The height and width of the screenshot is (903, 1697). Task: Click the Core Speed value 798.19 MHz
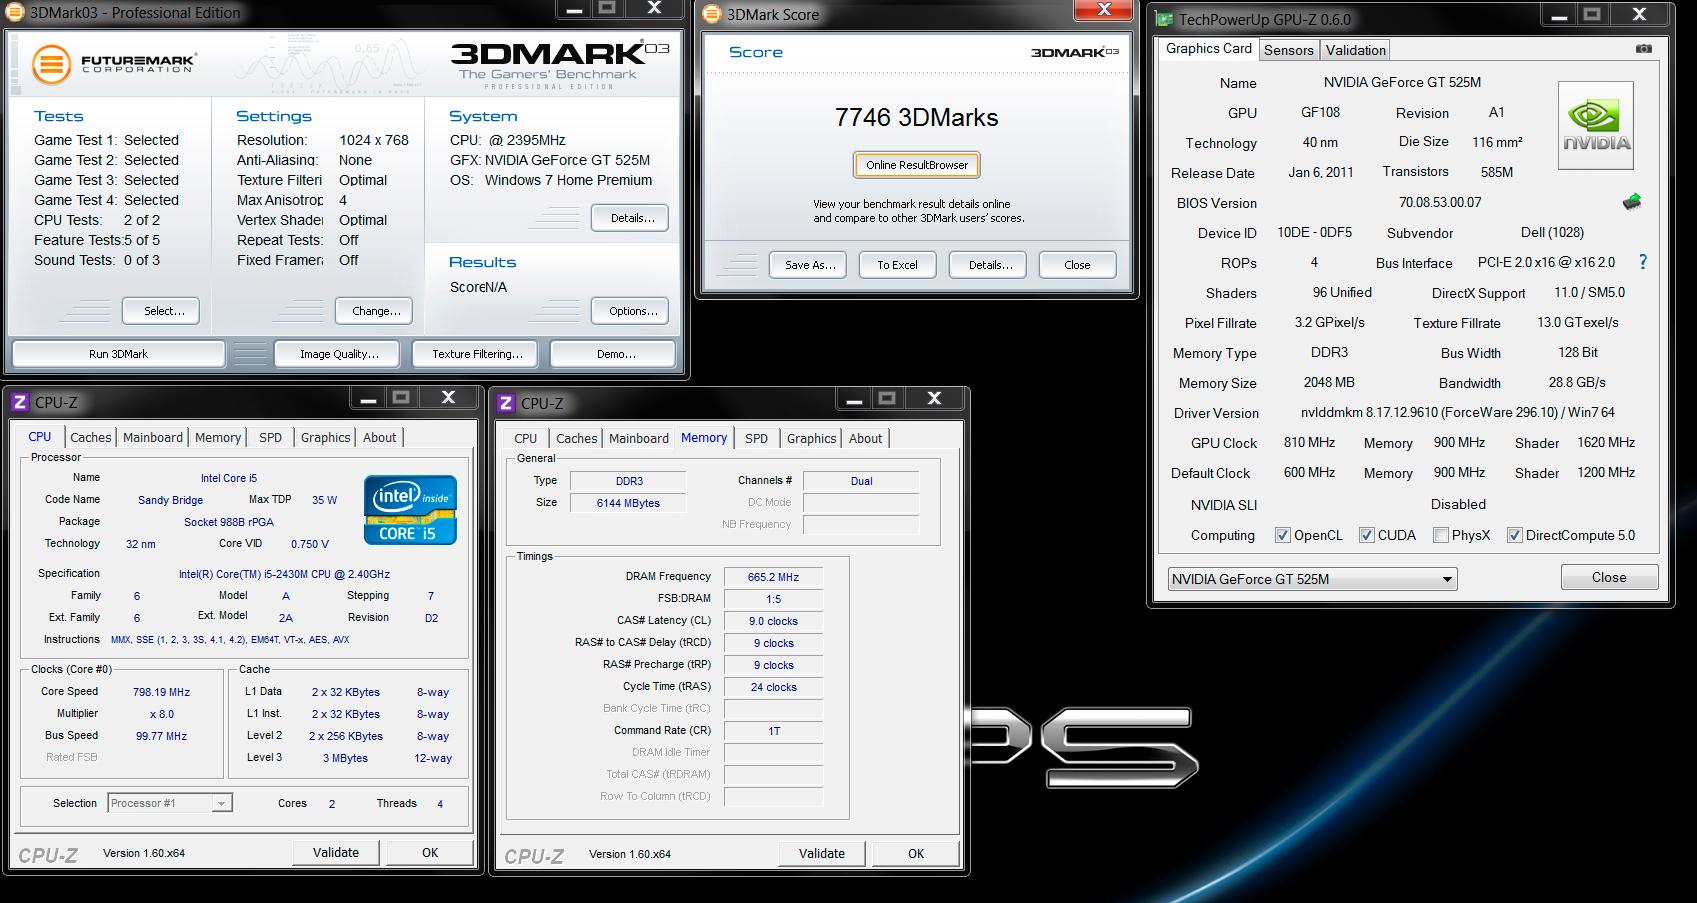[161, 692]
